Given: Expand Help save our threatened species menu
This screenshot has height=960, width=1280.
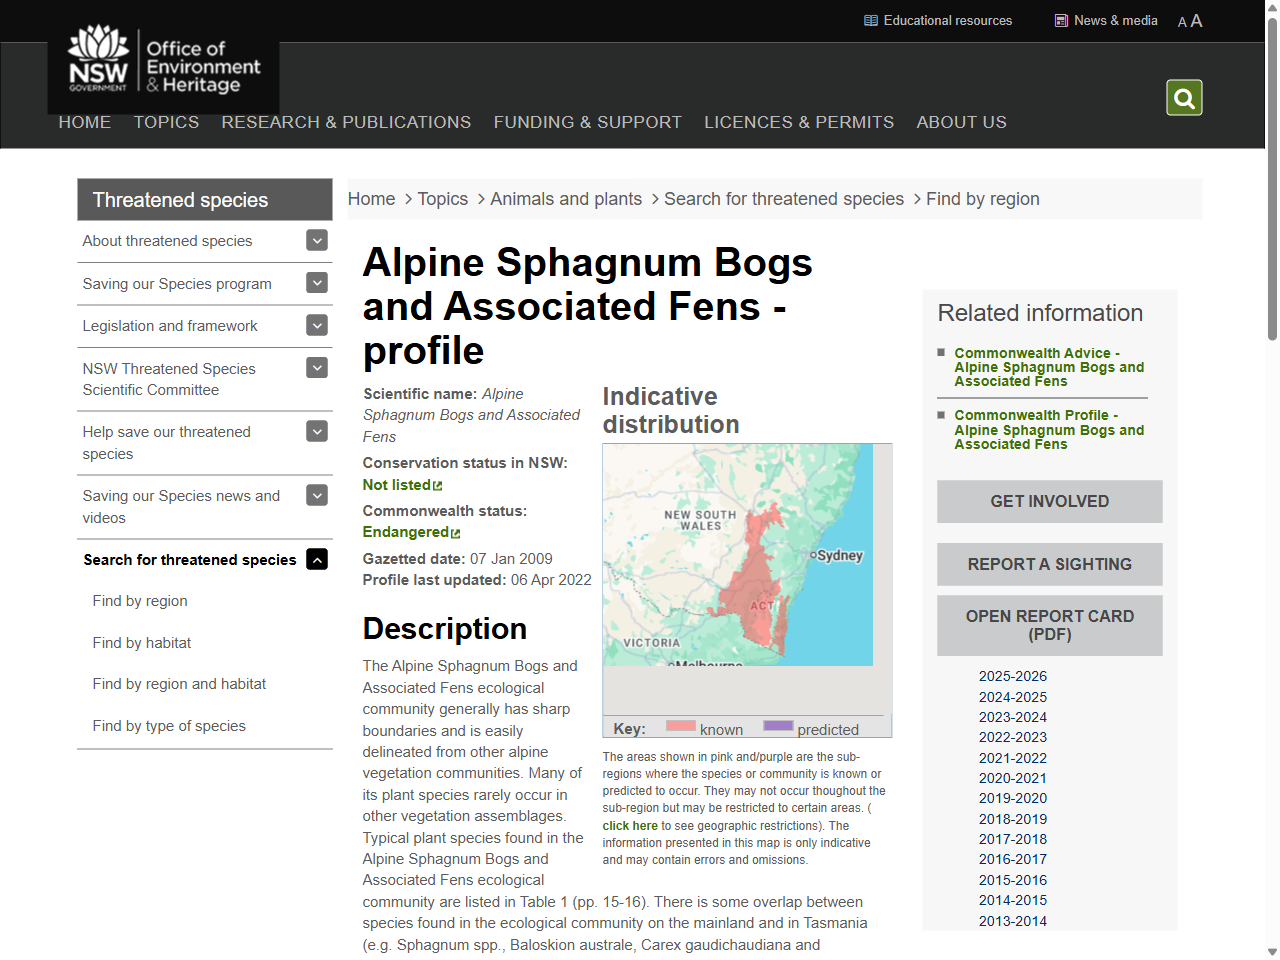Looking at the screenshot, I should [x=317, y=431].
